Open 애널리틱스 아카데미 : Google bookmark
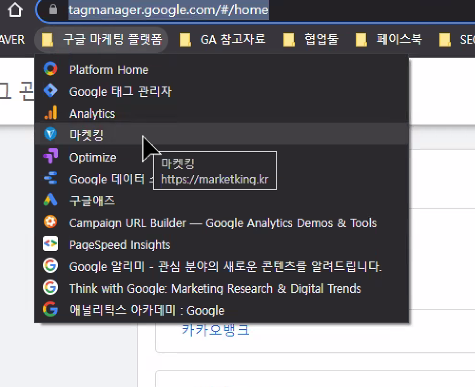This screenshot has width=475, height=387. click(221, 310)
